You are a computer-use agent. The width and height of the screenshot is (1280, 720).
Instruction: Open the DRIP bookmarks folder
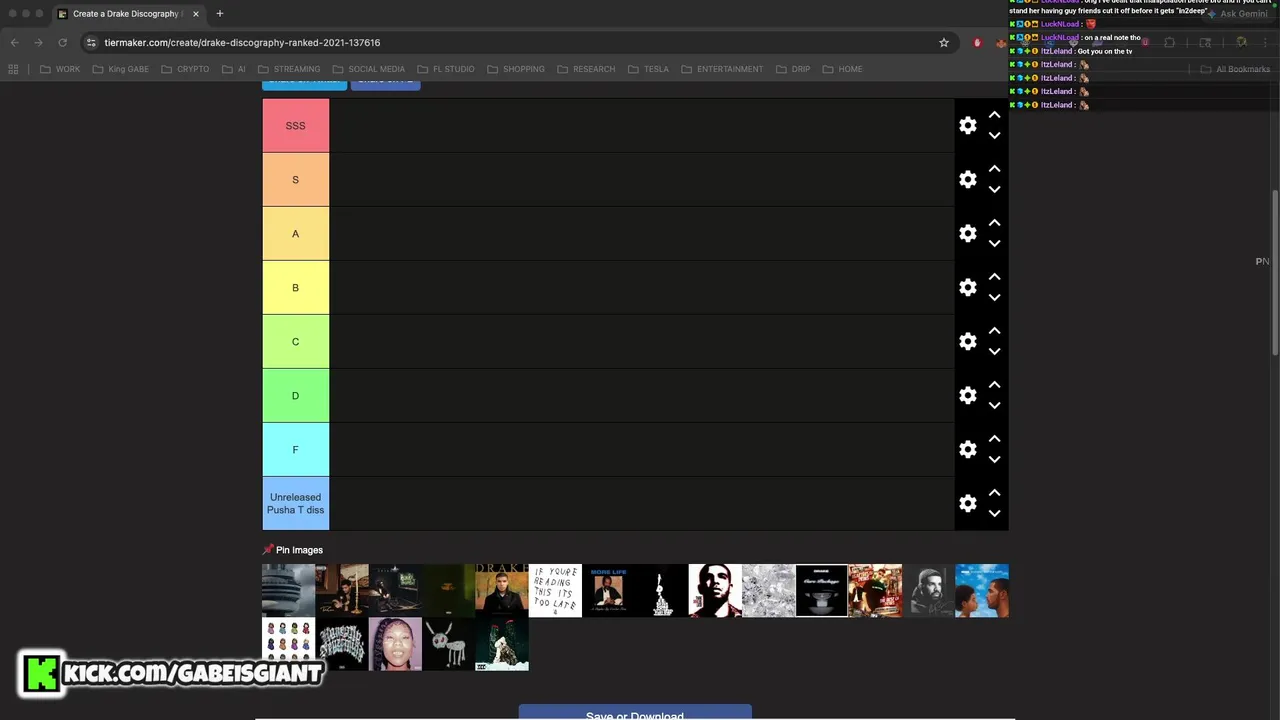792,69
